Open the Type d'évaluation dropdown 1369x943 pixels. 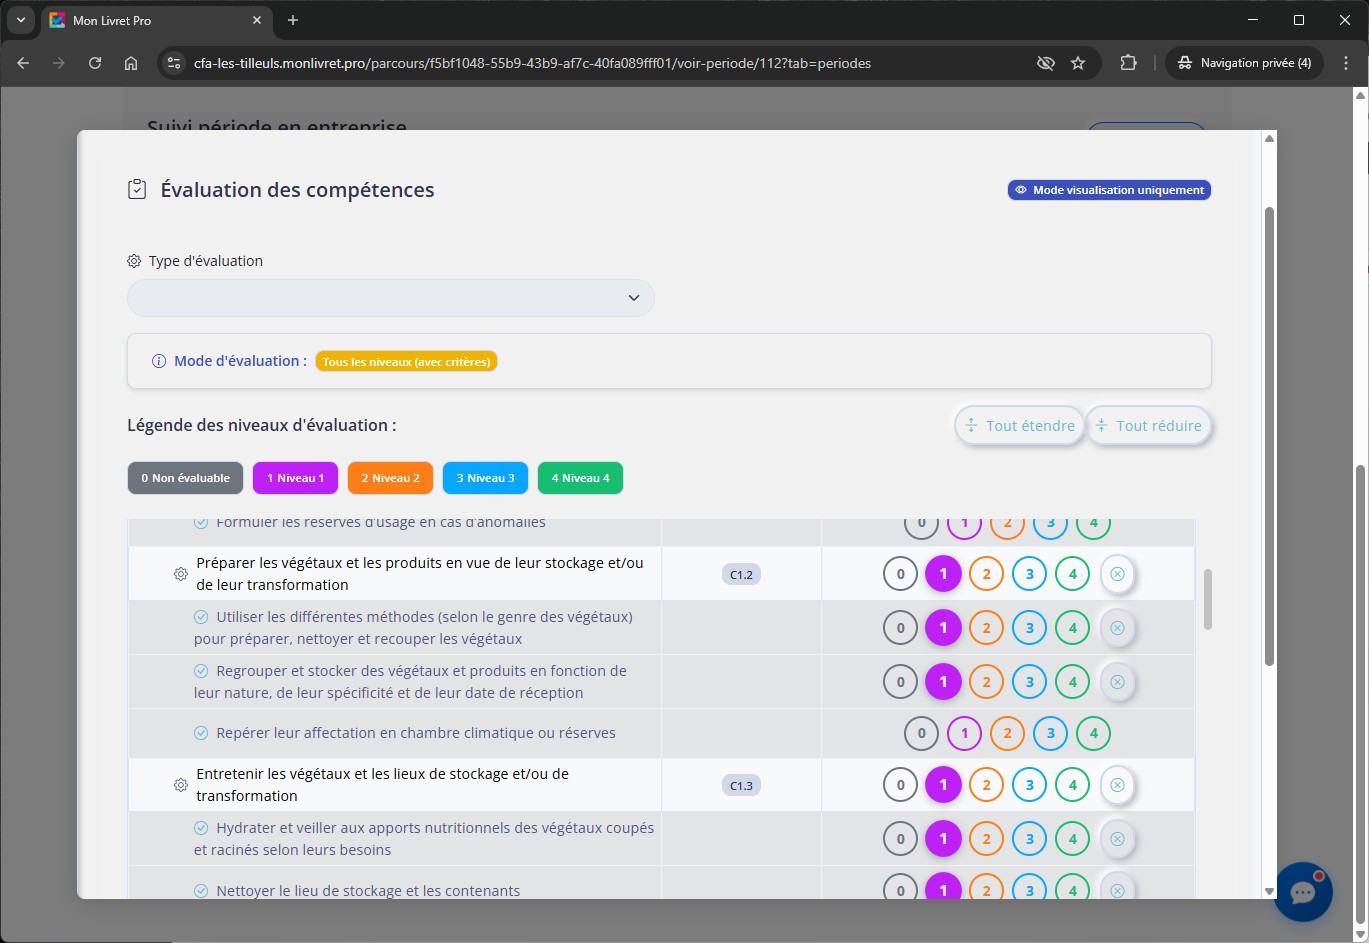point(391,298)
